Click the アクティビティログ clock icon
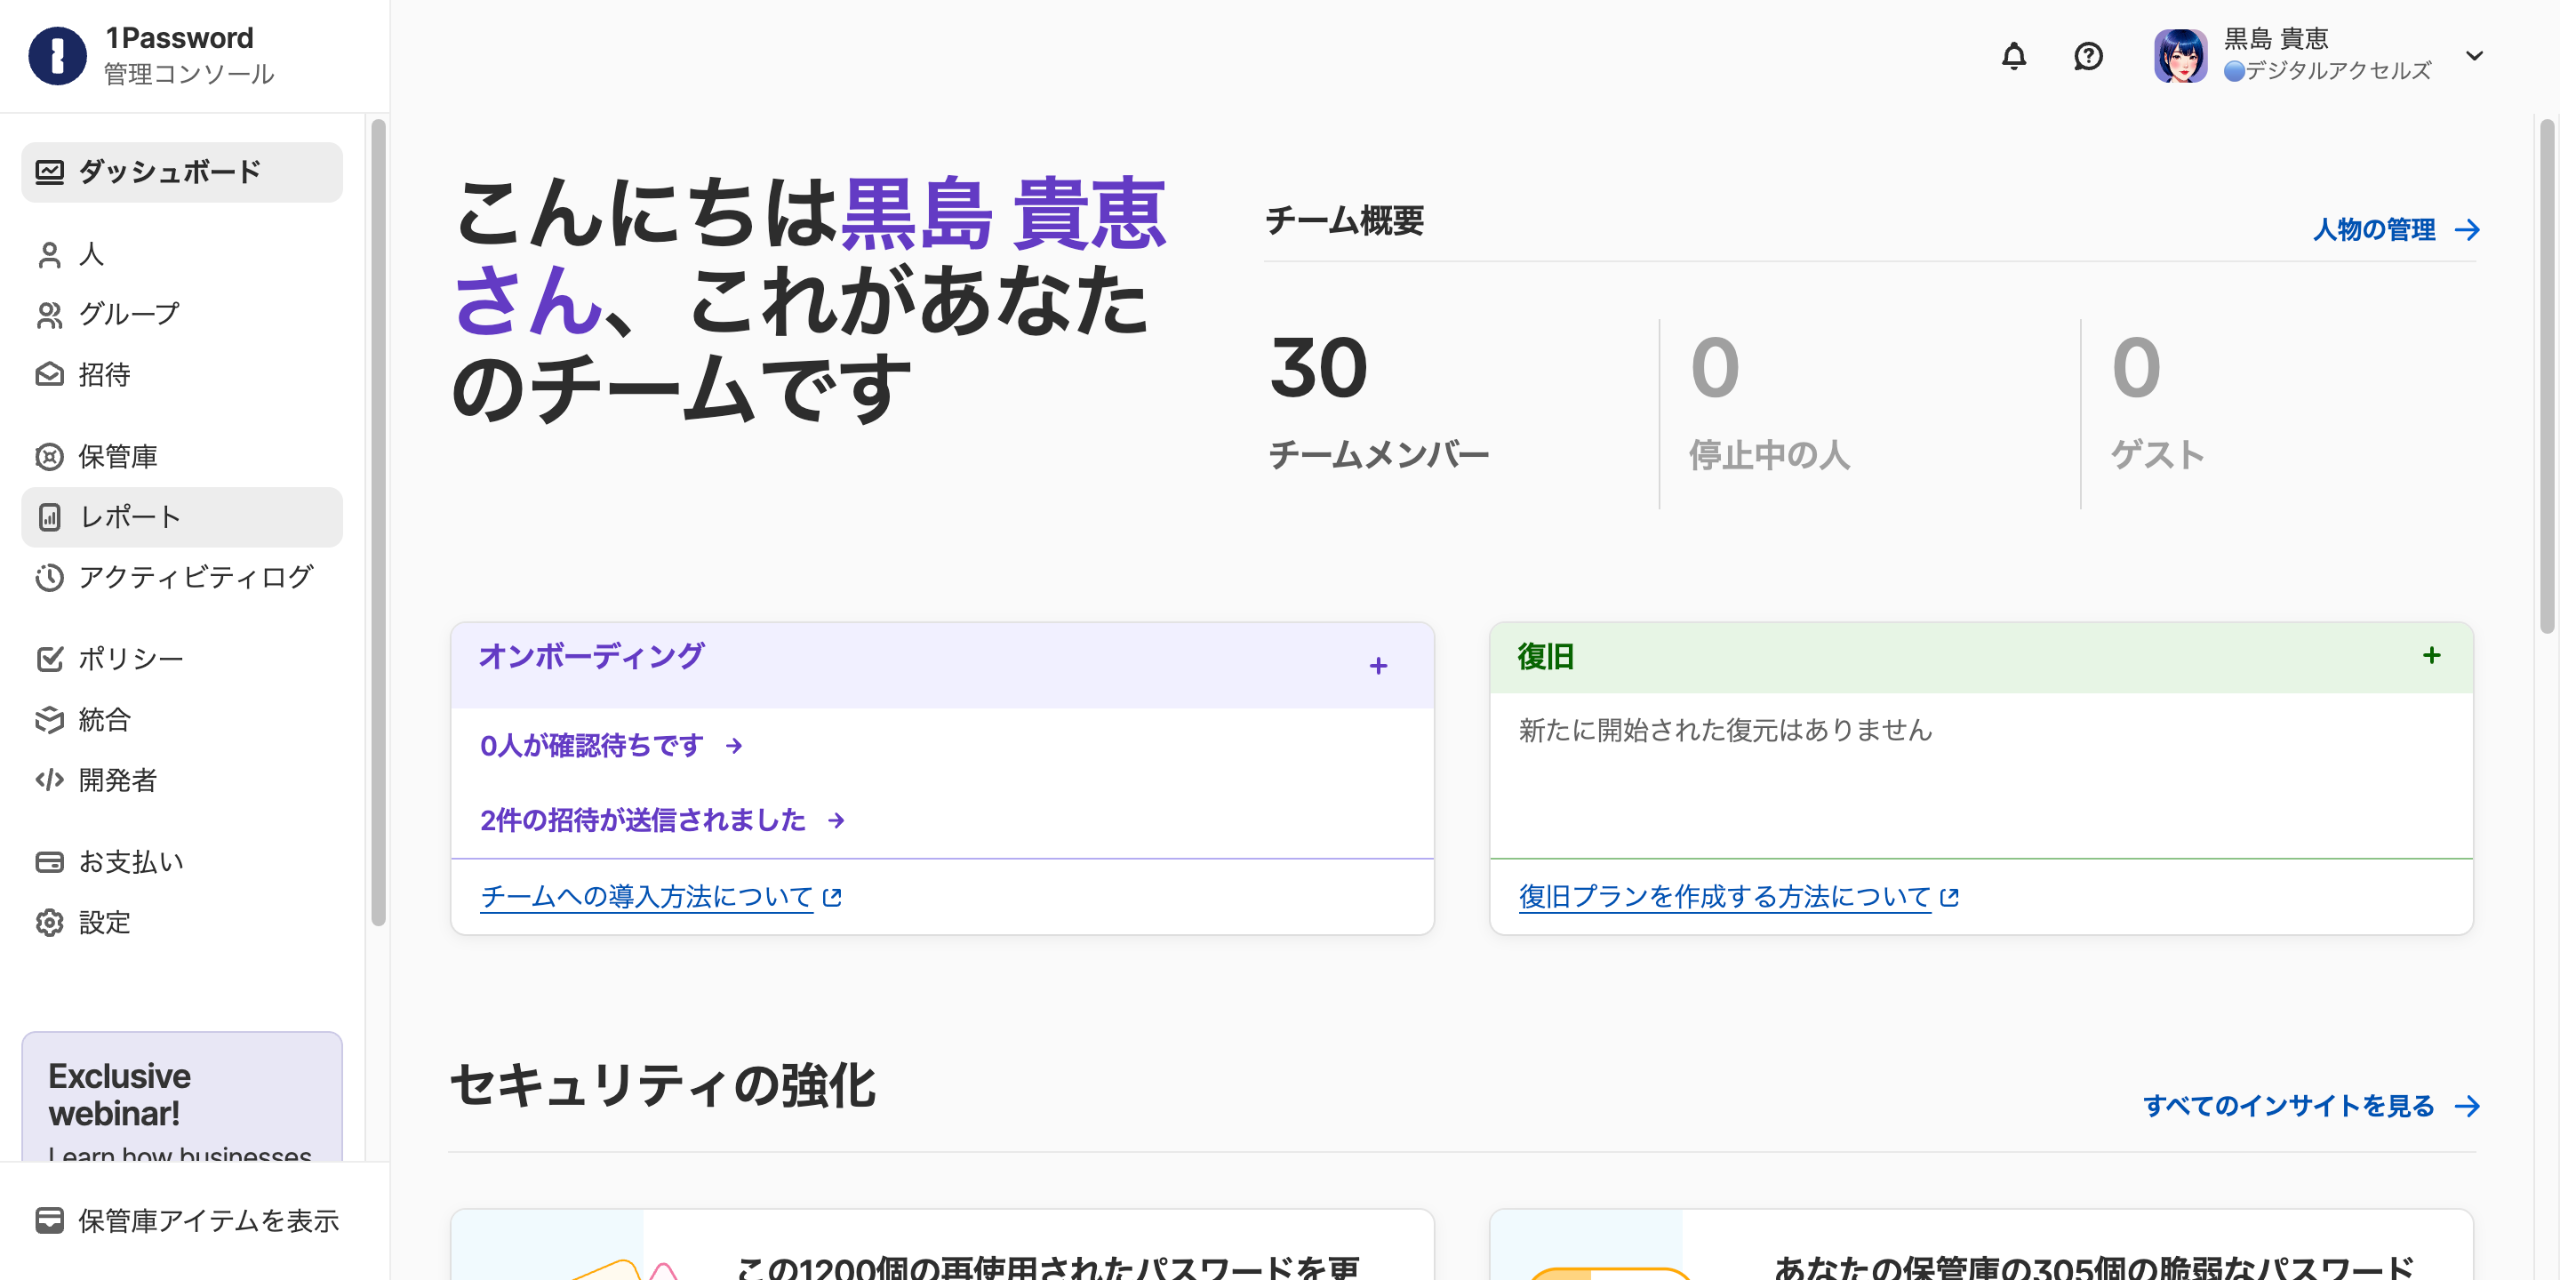 [x=49, y=578]
